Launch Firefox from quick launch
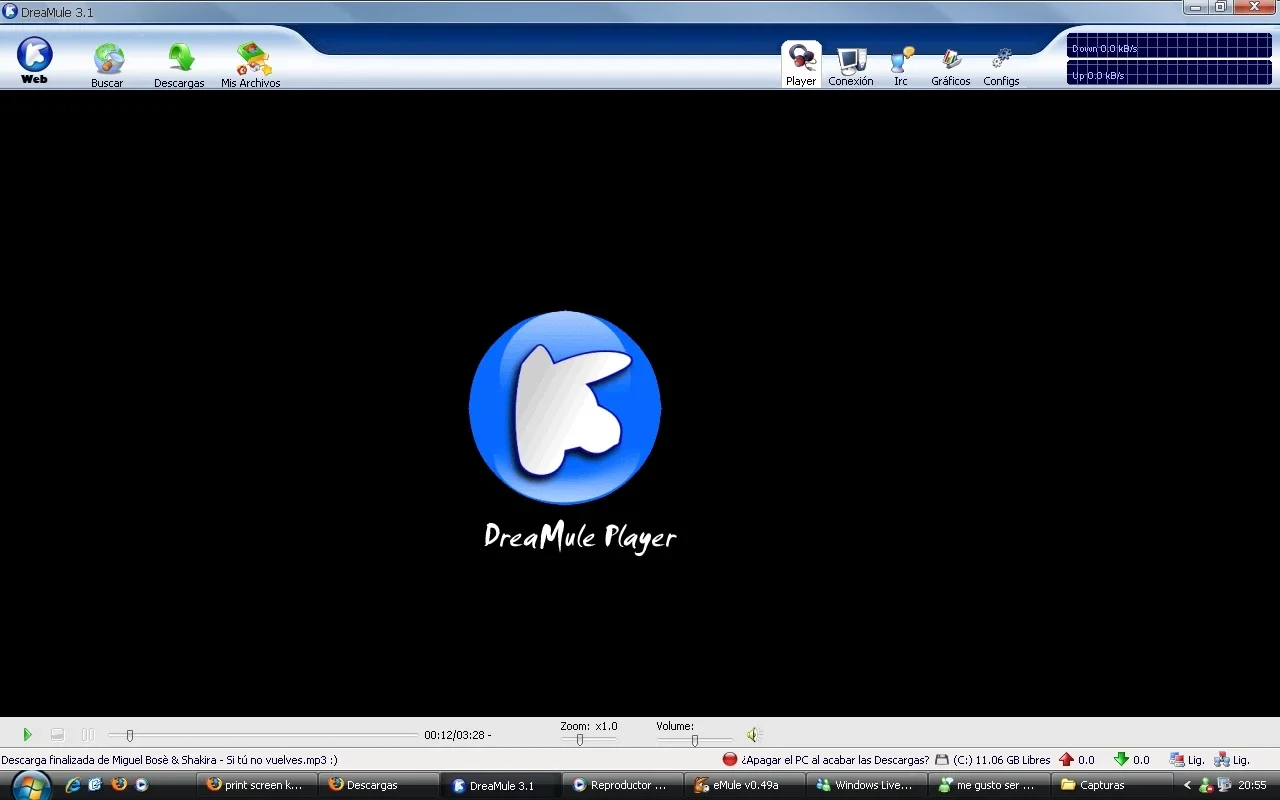Screen dimensions: 1280x800 coord(119,785)
